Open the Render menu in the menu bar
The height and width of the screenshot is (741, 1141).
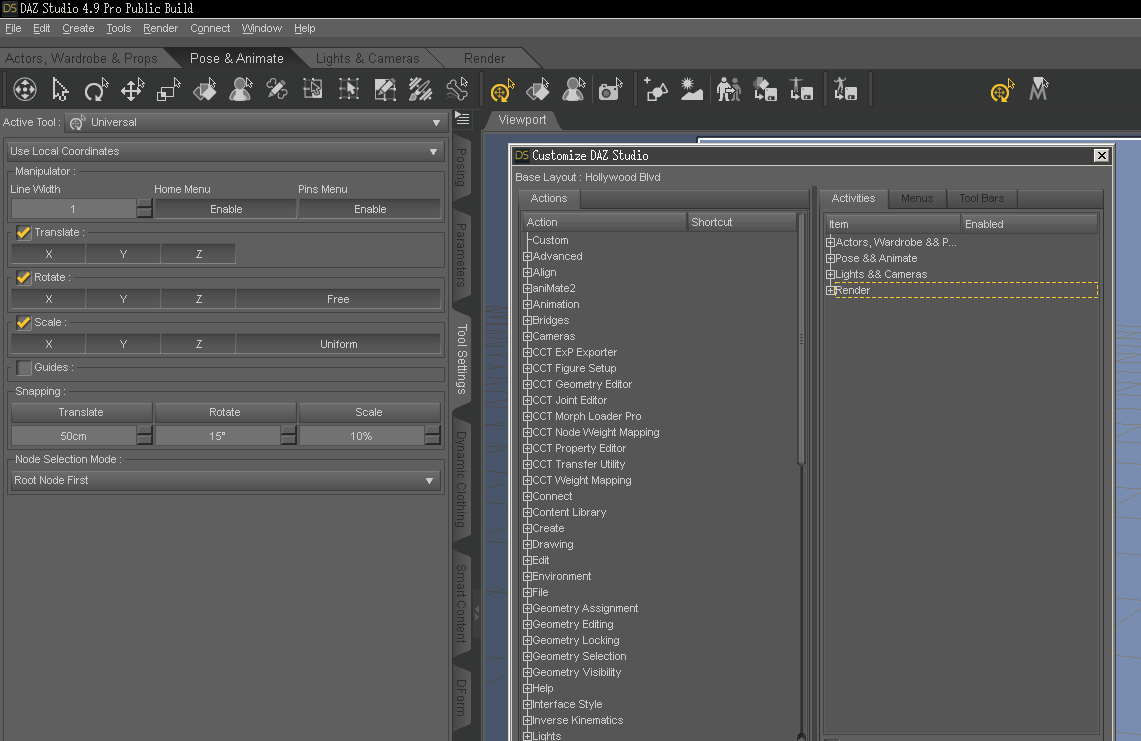pos(160,28)
